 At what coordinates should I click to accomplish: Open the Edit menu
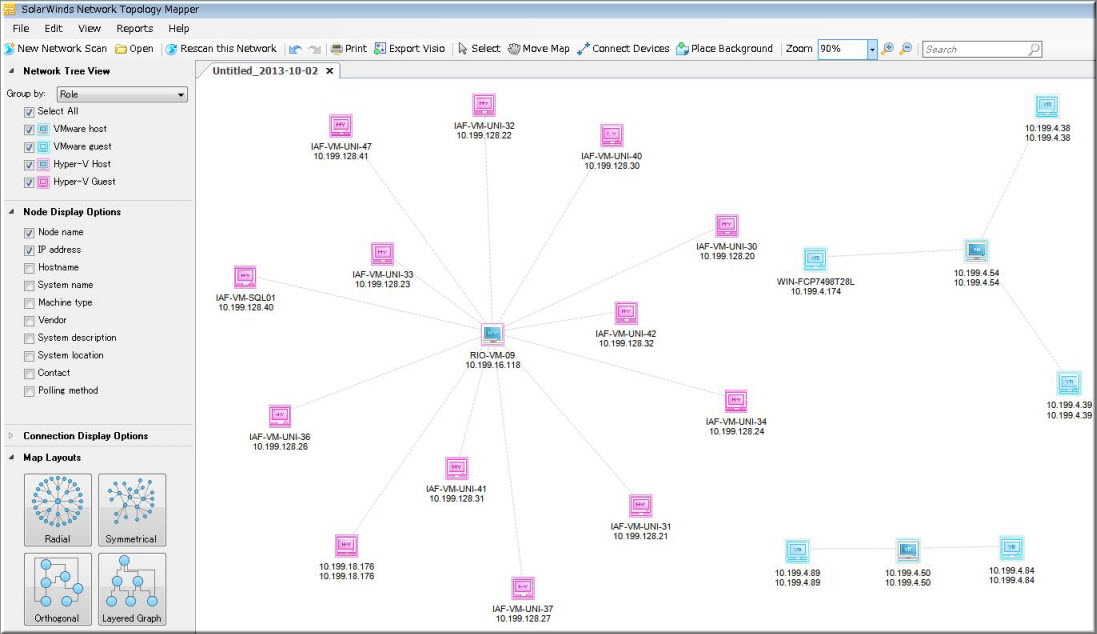pyautogui.click(x=53, y=29)
